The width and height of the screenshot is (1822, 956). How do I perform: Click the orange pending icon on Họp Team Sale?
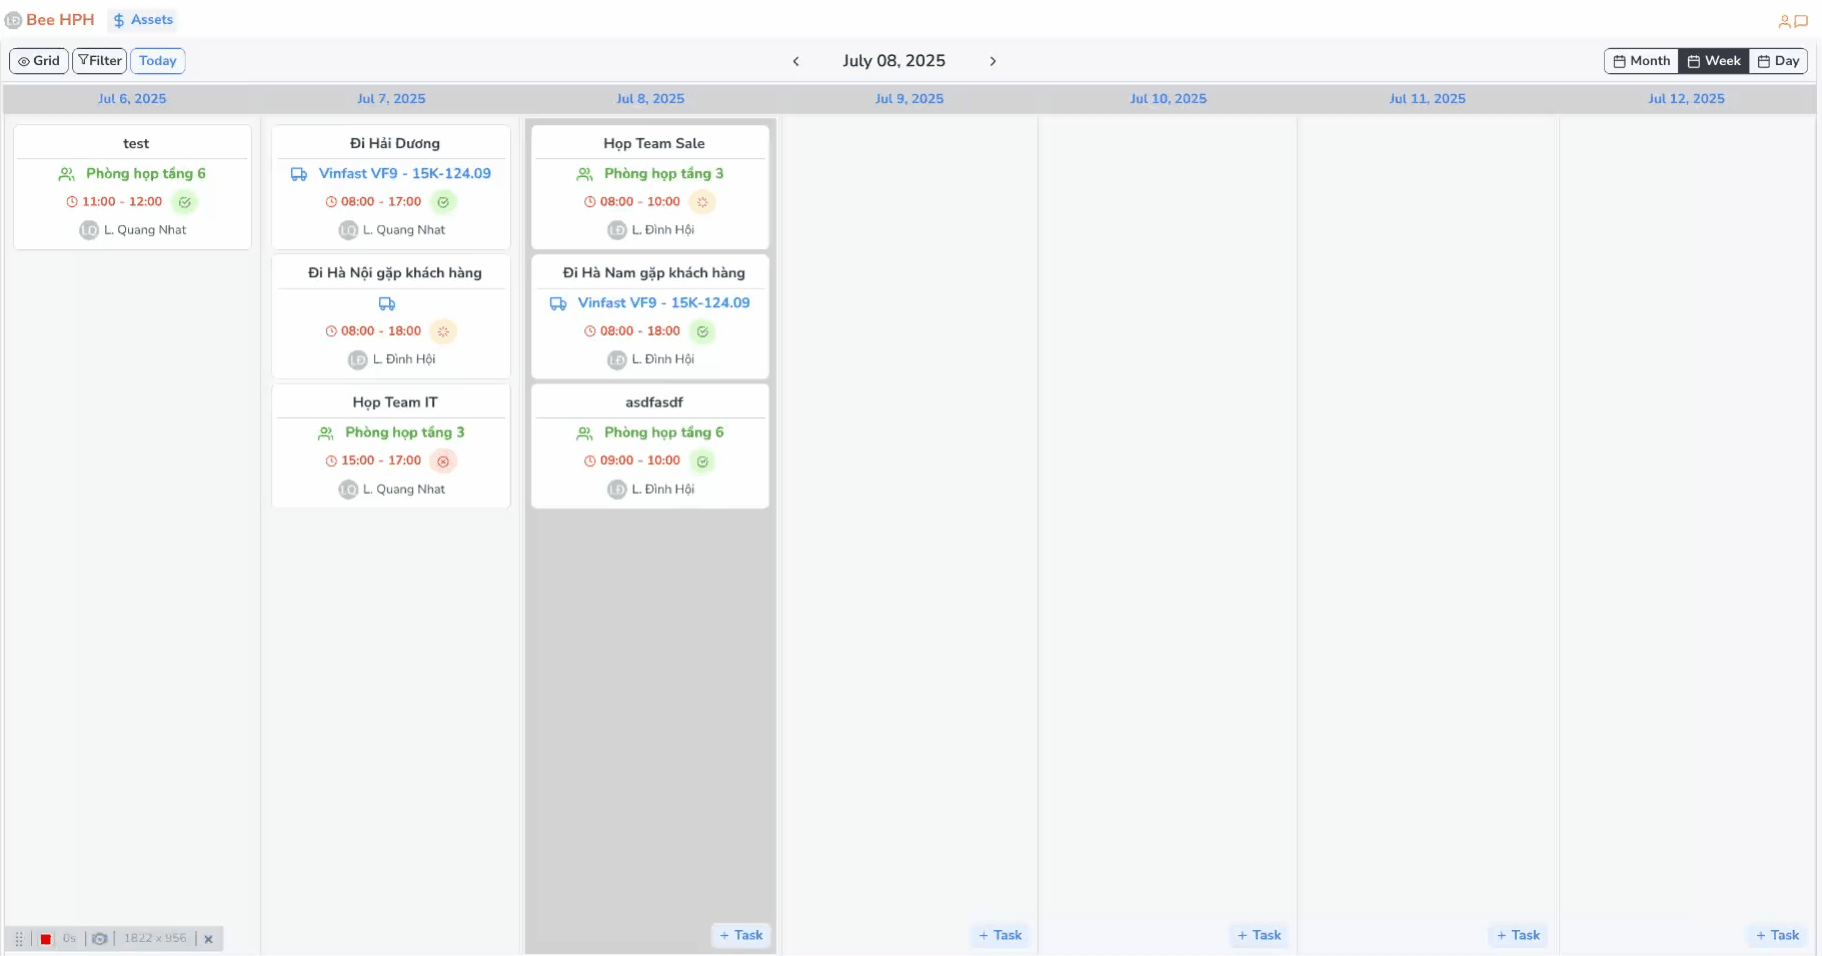coord(704,202)
